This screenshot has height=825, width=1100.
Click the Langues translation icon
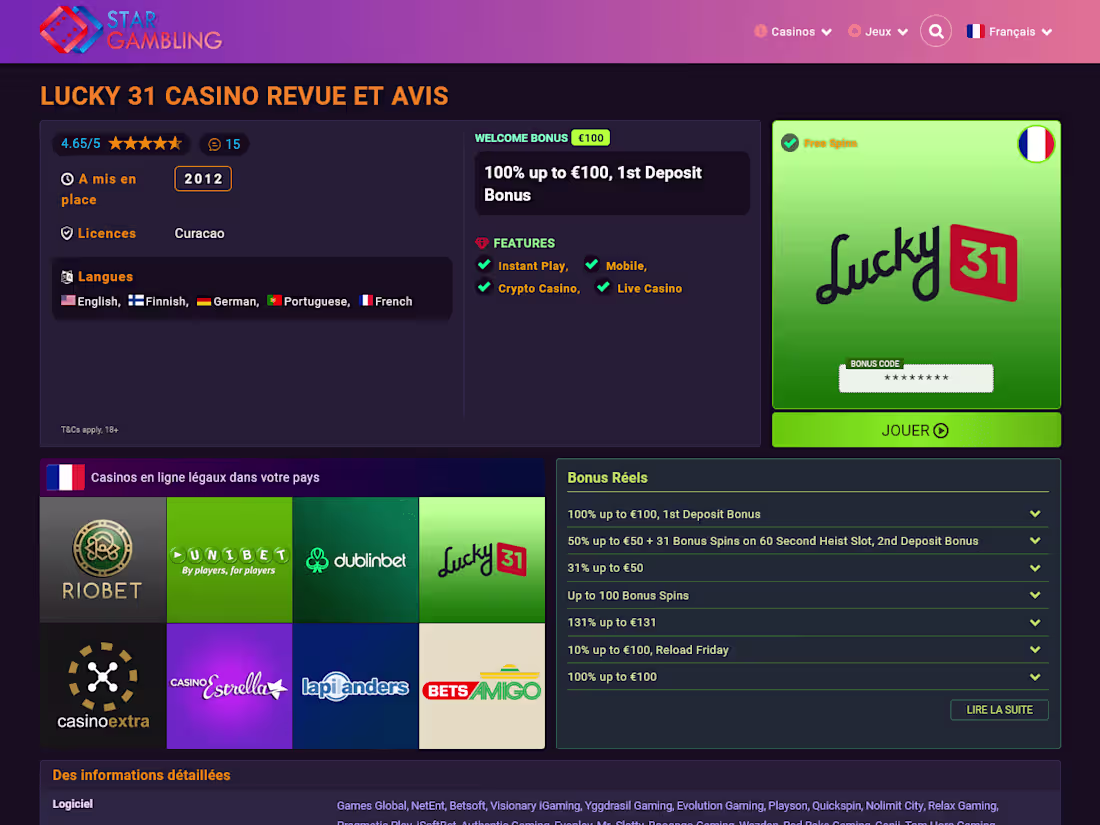[x=67, y=277]
